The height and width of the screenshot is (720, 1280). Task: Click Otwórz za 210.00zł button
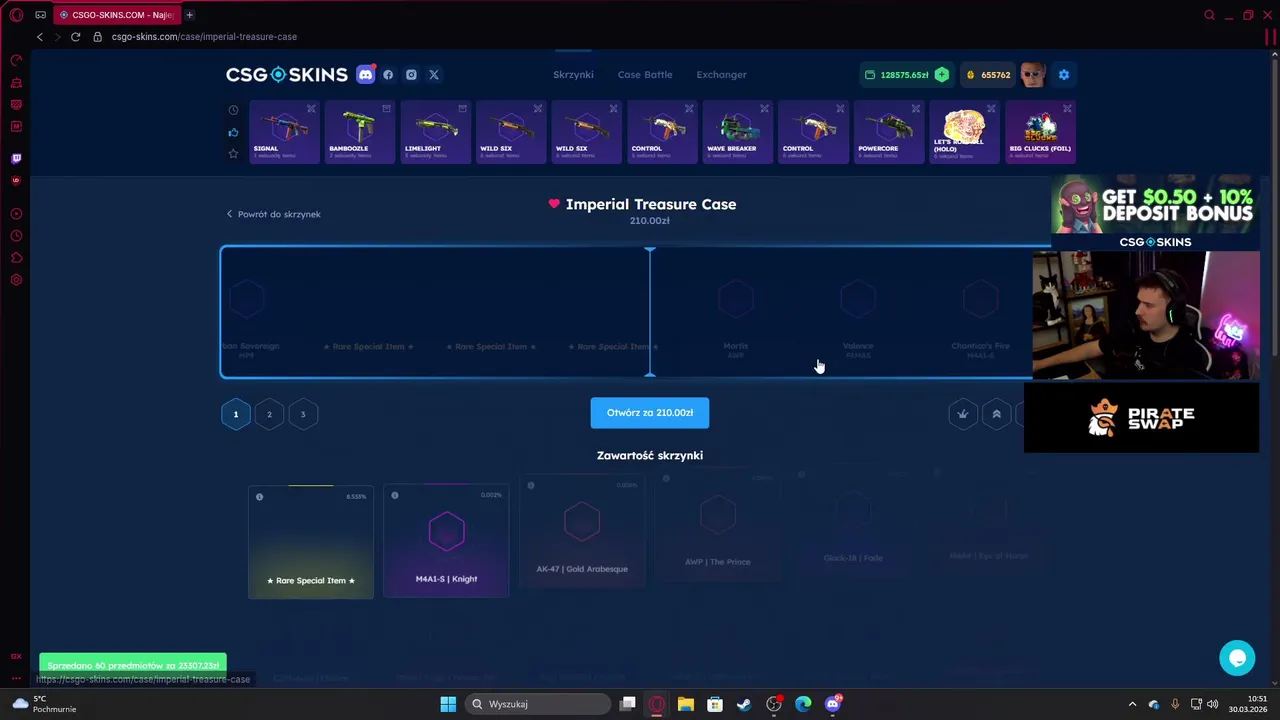[650, 413]
